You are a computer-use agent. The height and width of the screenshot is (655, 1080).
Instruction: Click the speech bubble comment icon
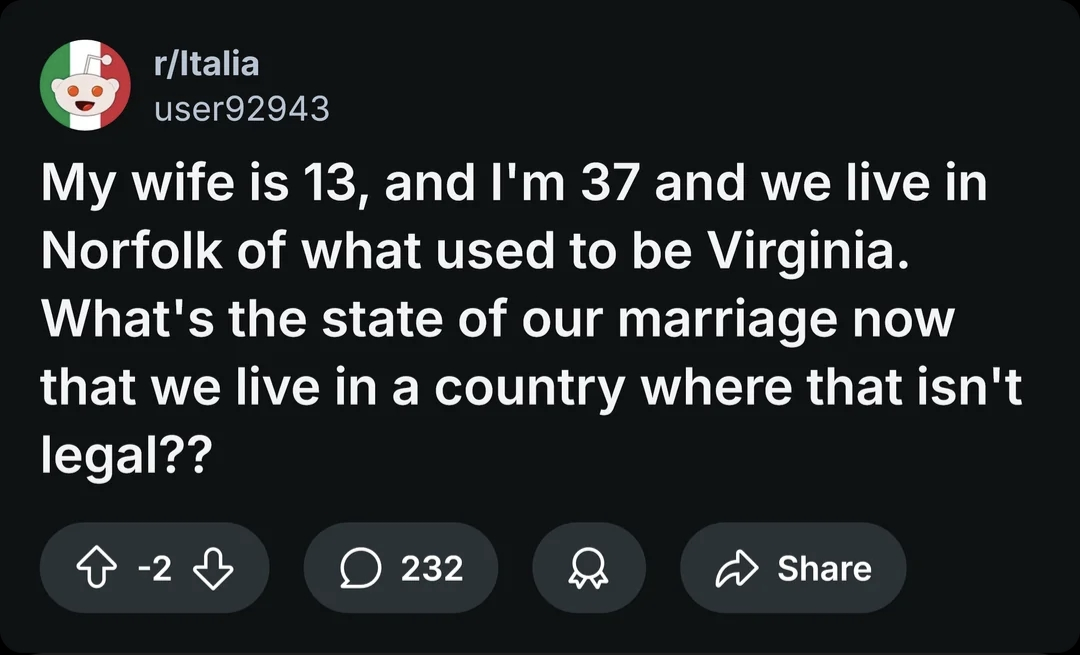click(357, 568)
